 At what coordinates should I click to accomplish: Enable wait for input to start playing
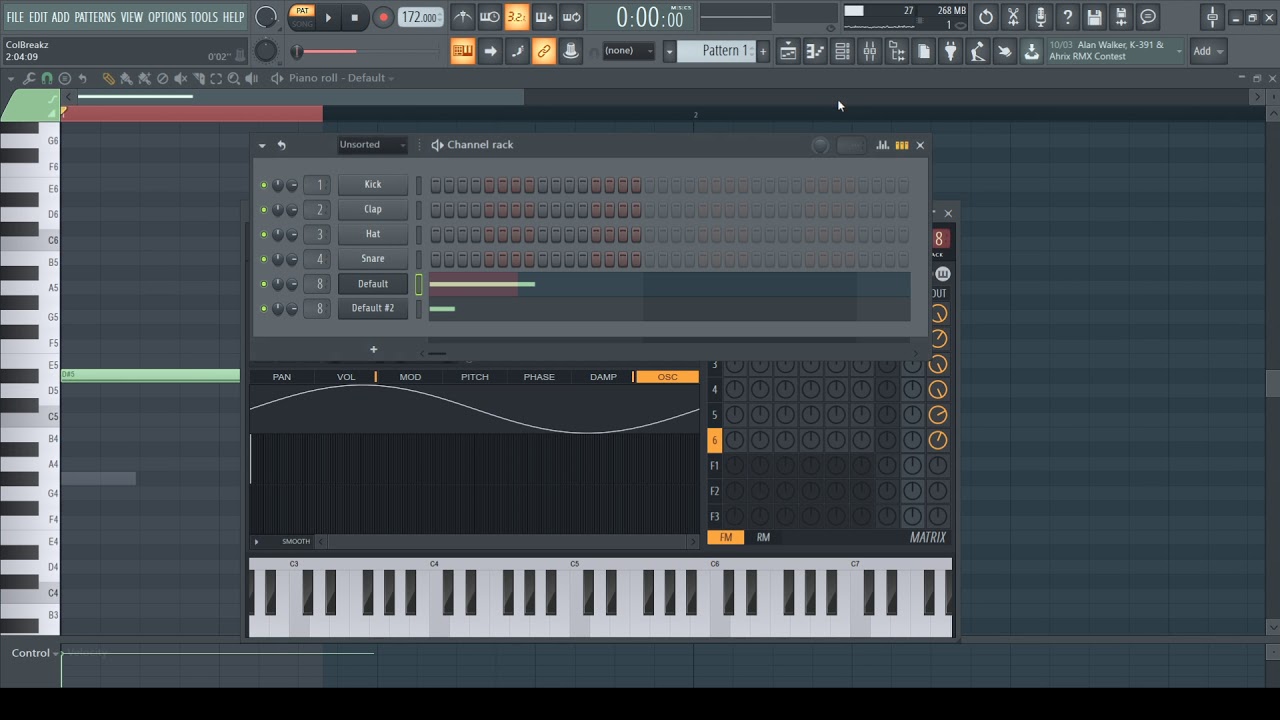489,17
